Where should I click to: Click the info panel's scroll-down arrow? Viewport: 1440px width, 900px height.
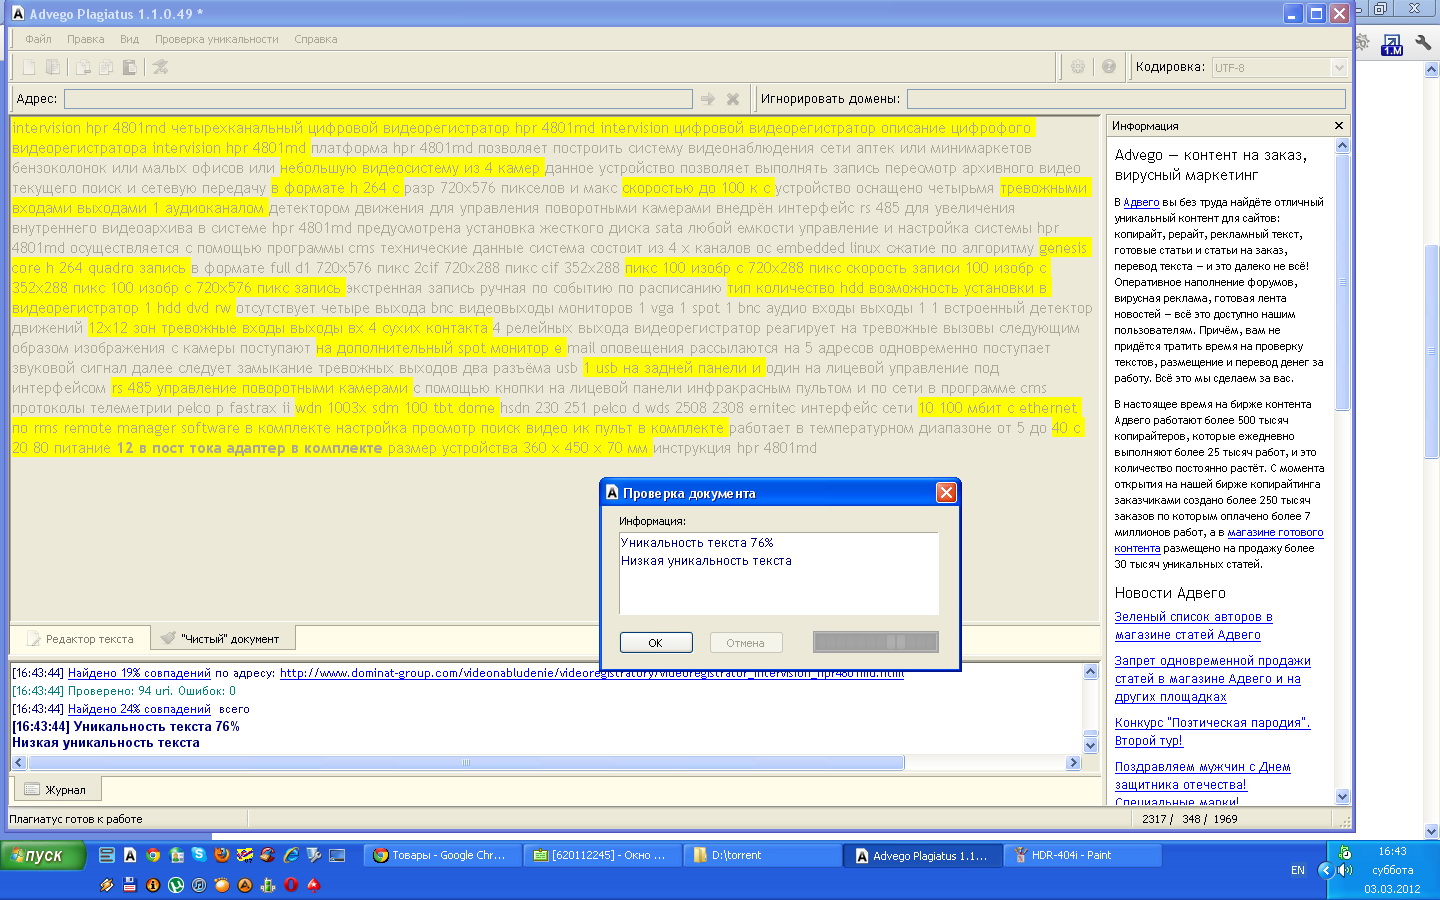click(x=1342, y=797)
